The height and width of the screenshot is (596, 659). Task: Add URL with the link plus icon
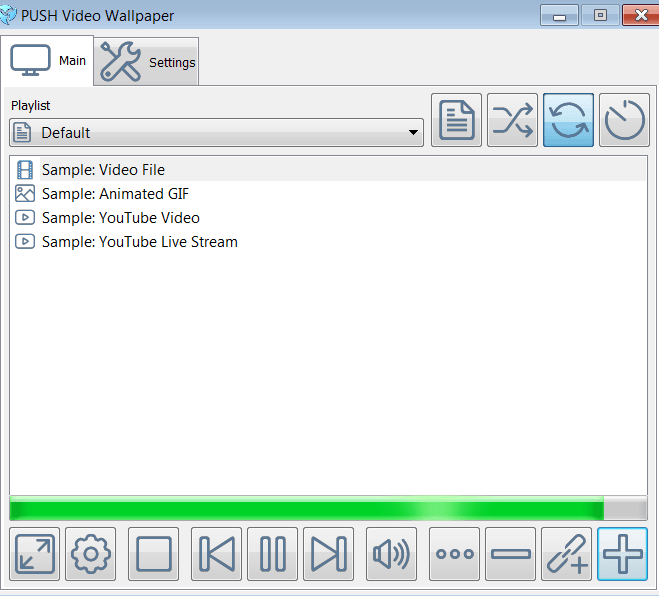tap(566, 554)
